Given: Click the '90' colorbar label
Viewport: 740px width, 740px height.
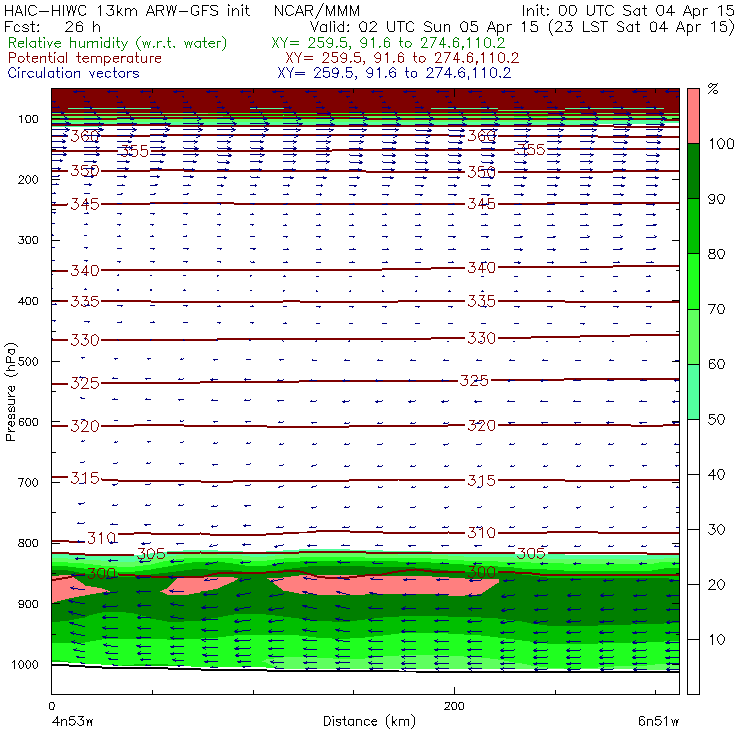Looking at the screenshot, I should (716, 199).
